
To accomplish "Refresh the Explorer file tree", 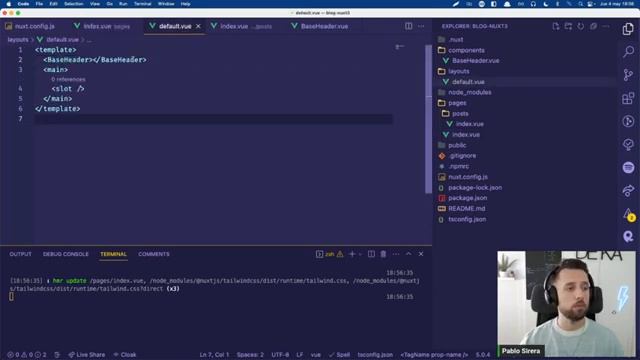I will pos(580,26).
